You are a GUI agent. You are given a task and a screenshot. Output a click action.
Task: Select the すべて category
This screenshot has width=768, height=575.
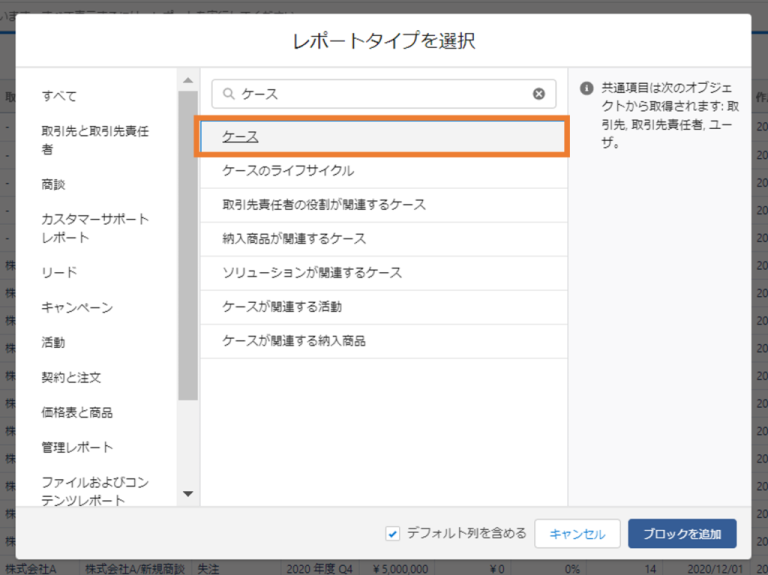click(59, 96)
